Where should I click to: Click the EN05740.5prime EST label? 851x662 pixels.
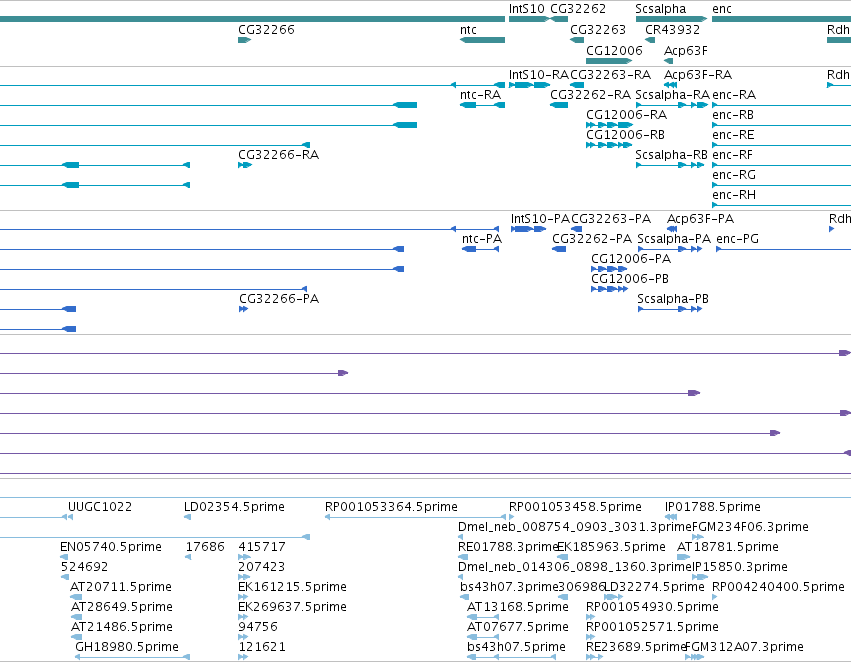(x=111, y=547)
